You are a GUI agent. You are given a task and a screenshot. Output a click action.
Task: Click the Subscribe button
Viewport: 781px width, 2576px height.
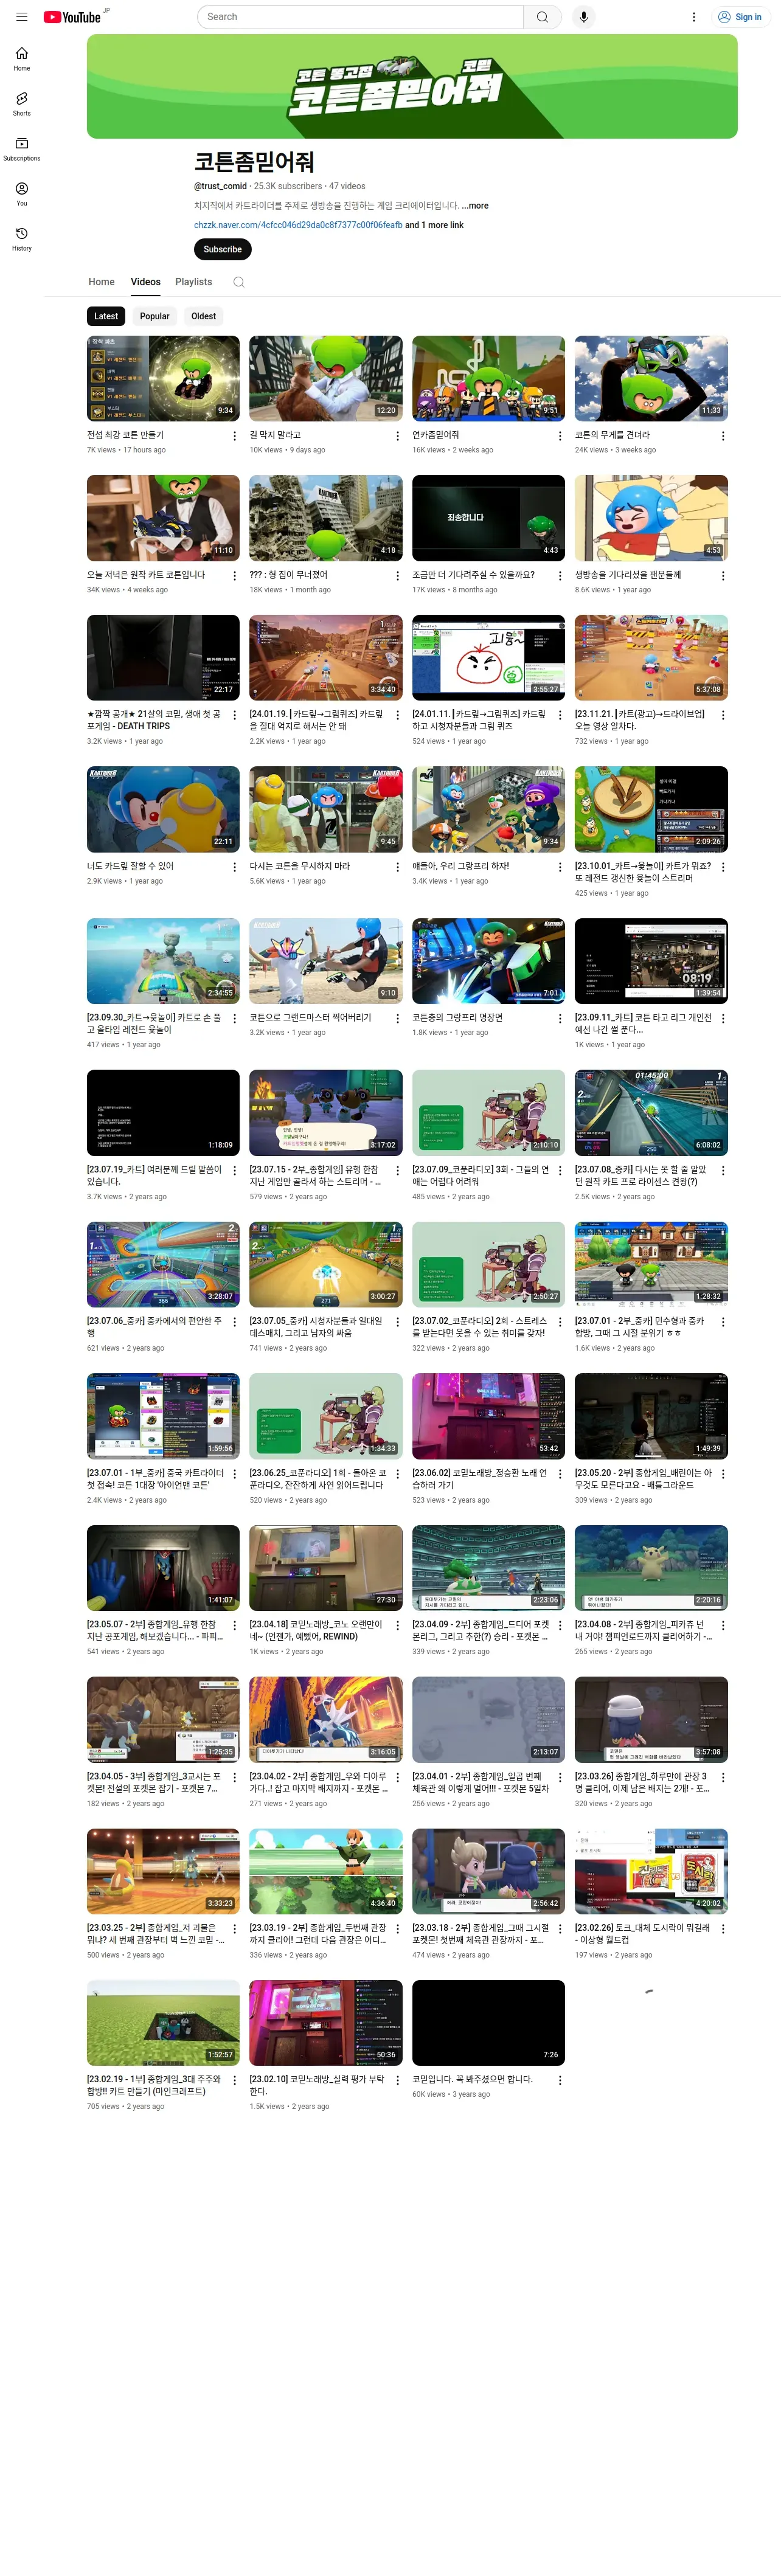point(222,249)
